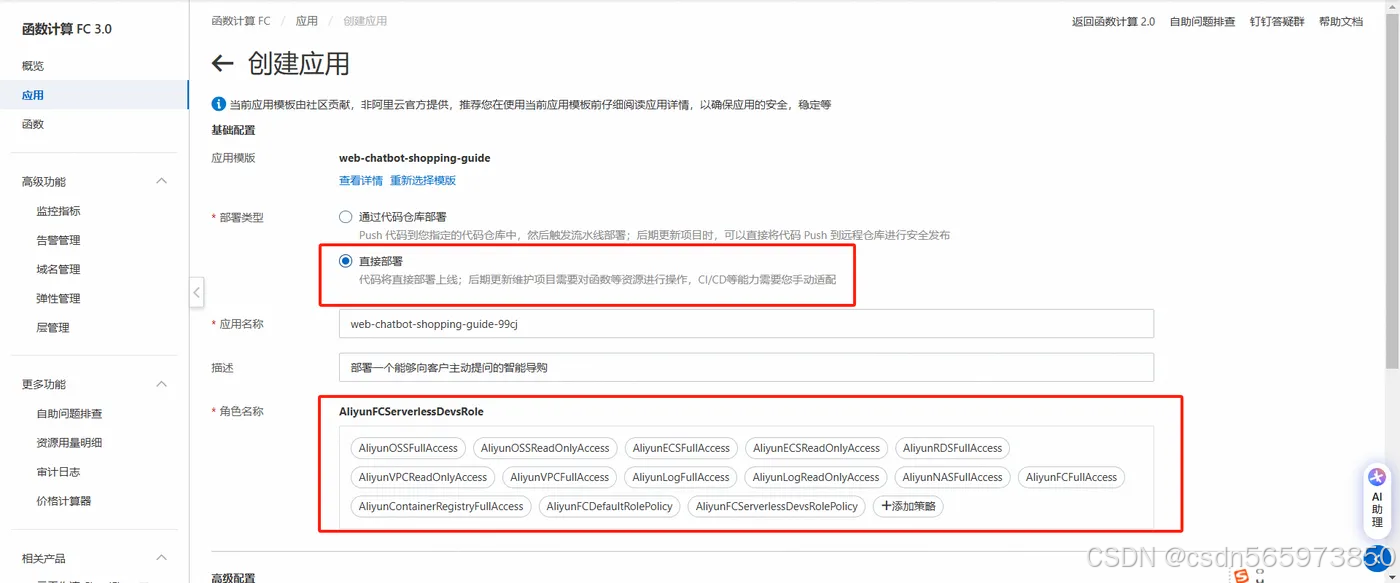Select 通过代码仓库部署 radio button
1400x583 pixels.
coord(346,216)
